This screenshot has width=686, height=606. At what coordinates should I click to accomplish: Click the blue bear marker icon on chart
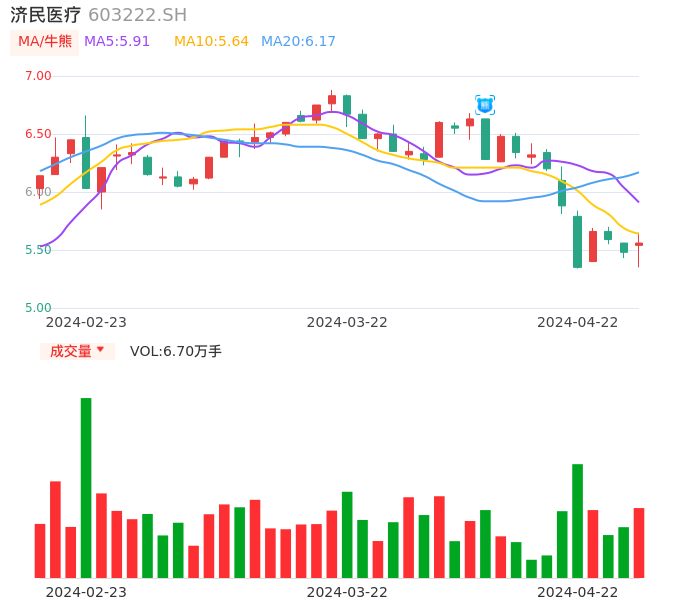click(485, 105)
